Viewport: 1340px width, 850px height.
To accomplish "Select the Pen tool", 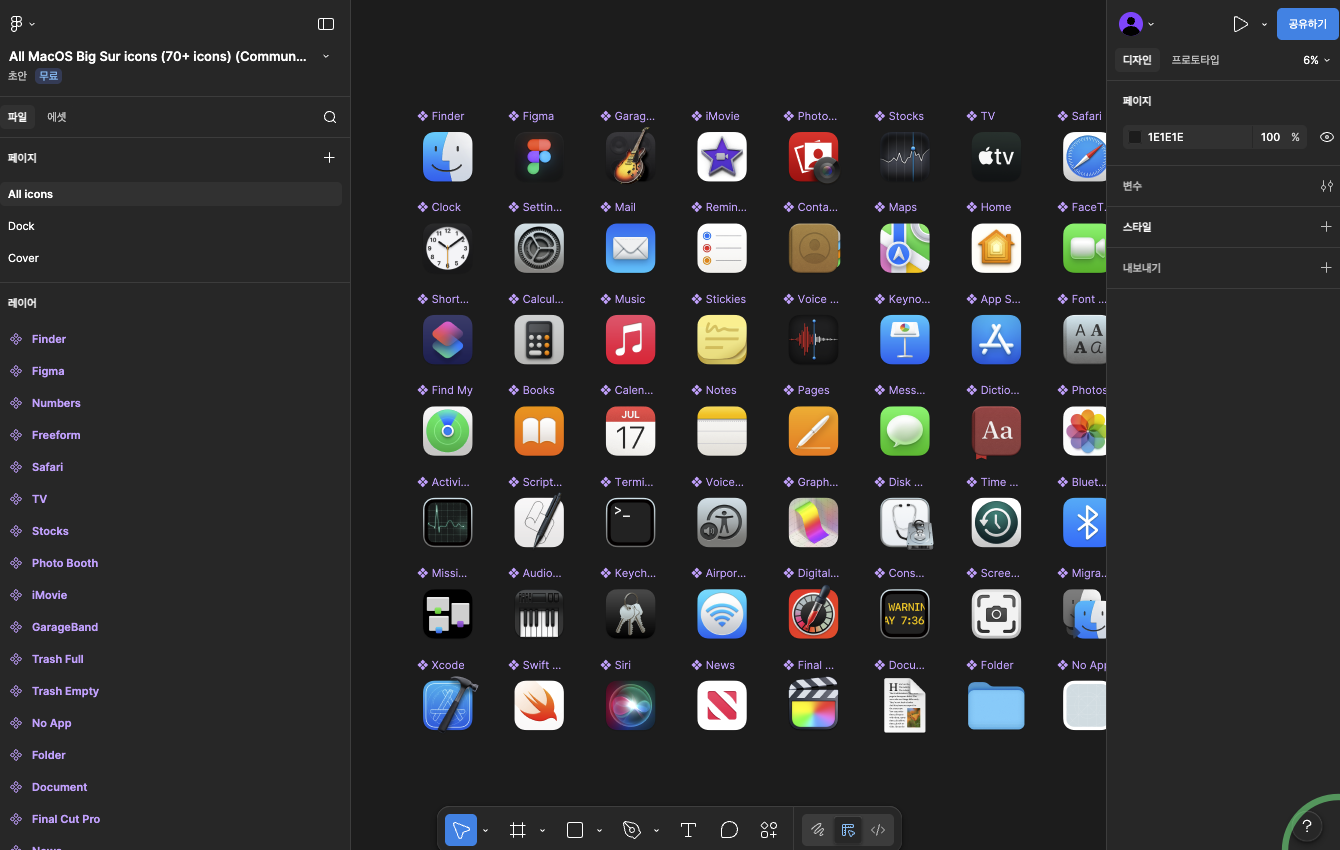I will (x=632, y=830).
